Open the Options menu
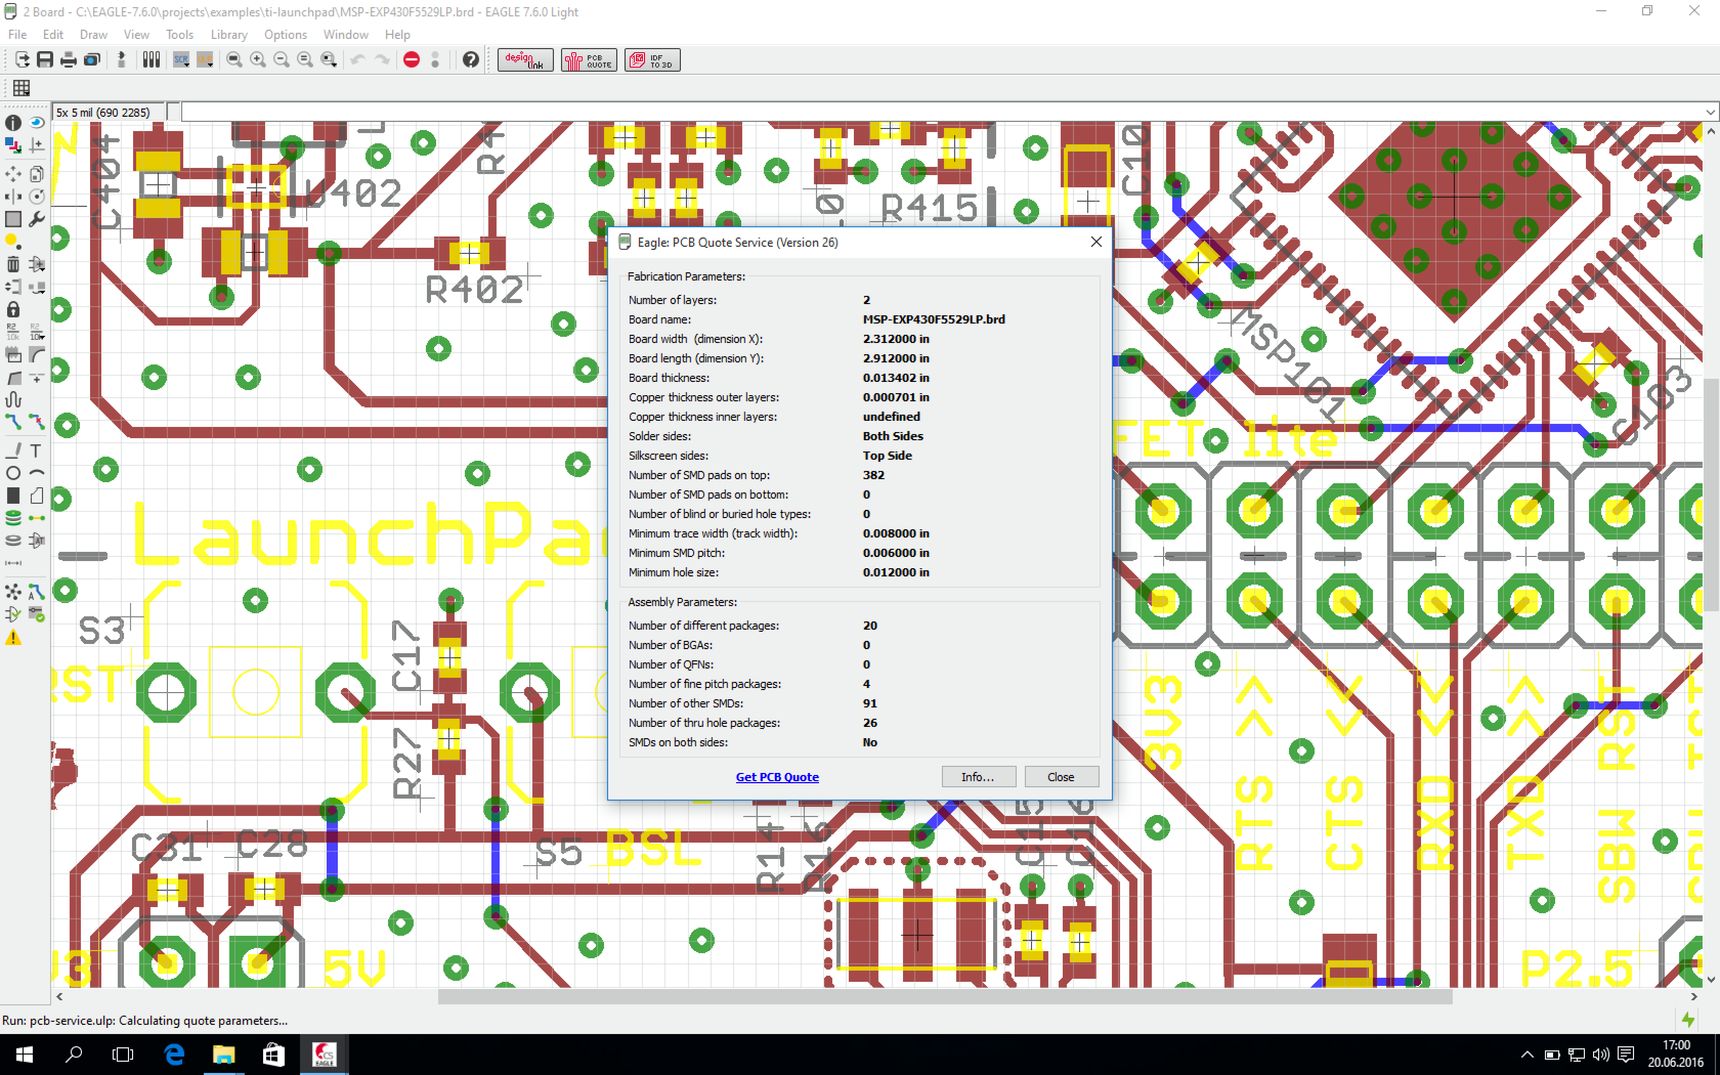The width and height of the screenshot is (1720, 1075). pyautogui.click(x=286, y=34)
